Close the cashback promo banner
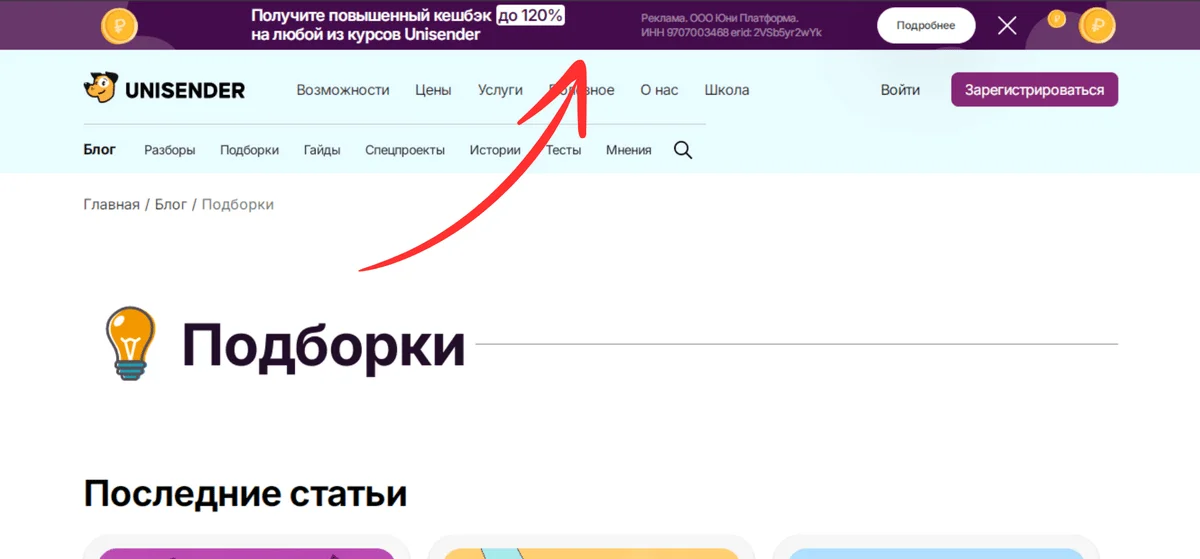1200x559 pixels. point(1007,26)
